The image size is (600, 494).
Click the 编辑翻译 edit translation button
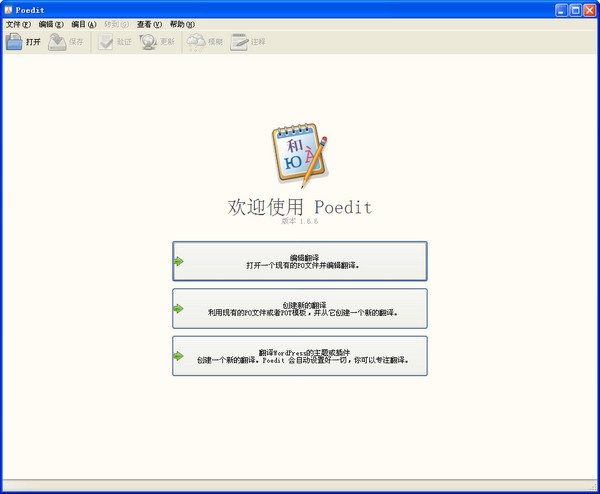(x=300, y=261)
